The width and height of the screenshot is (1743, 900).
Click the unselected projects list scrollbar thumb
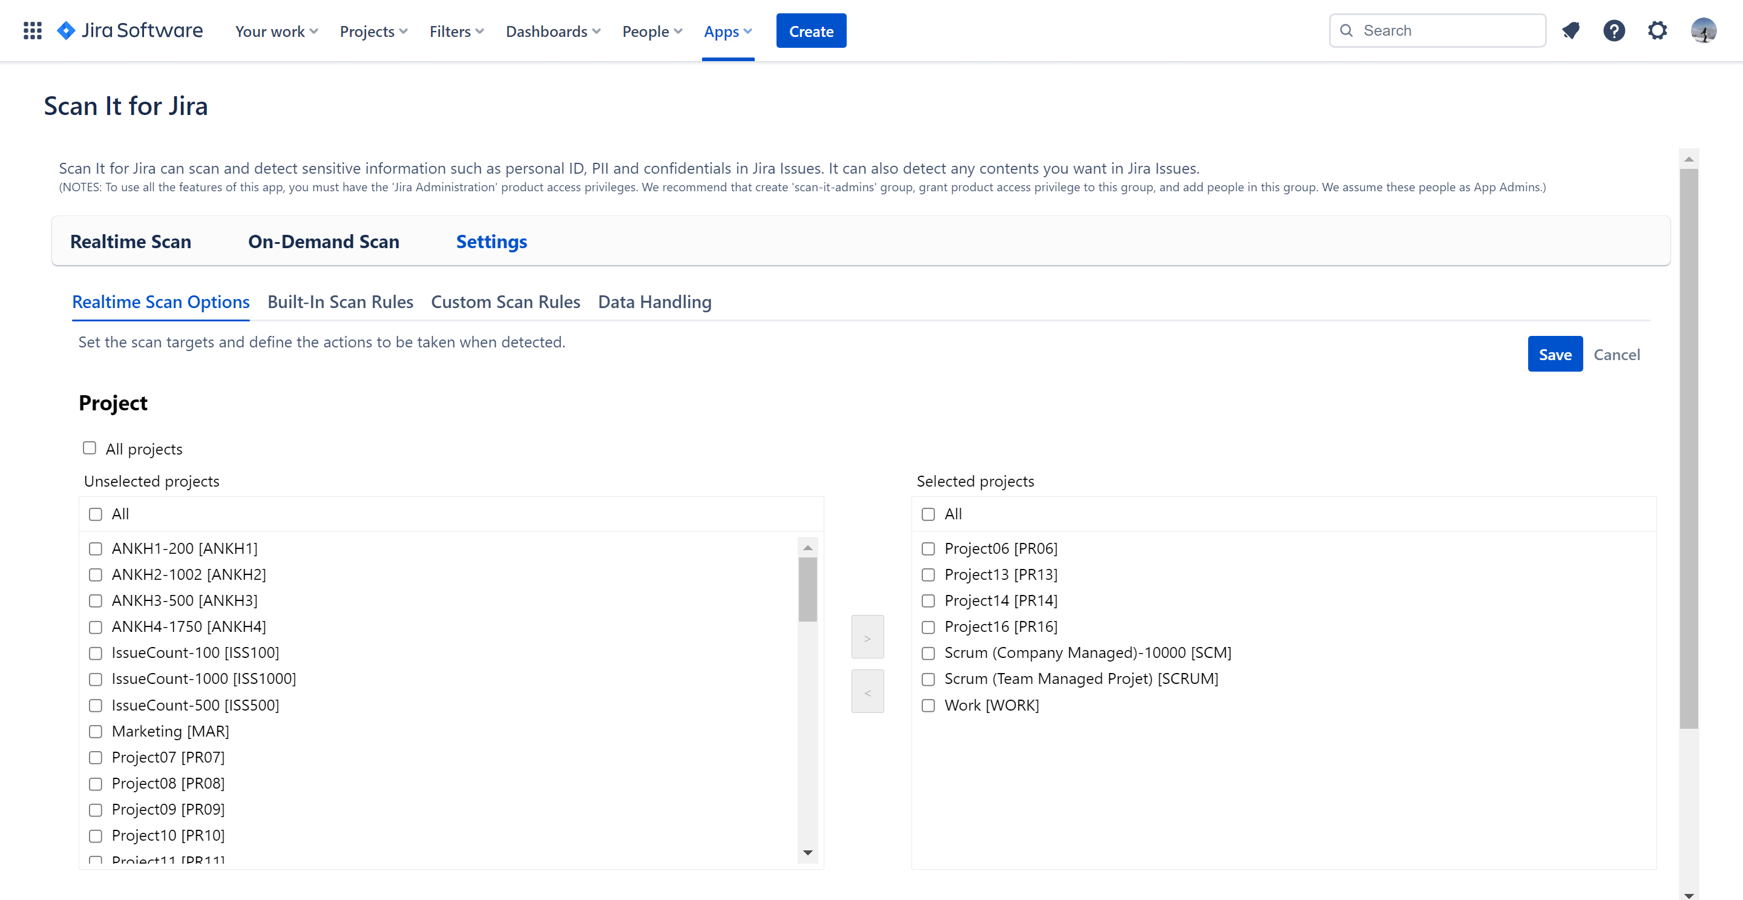point(808,590)
